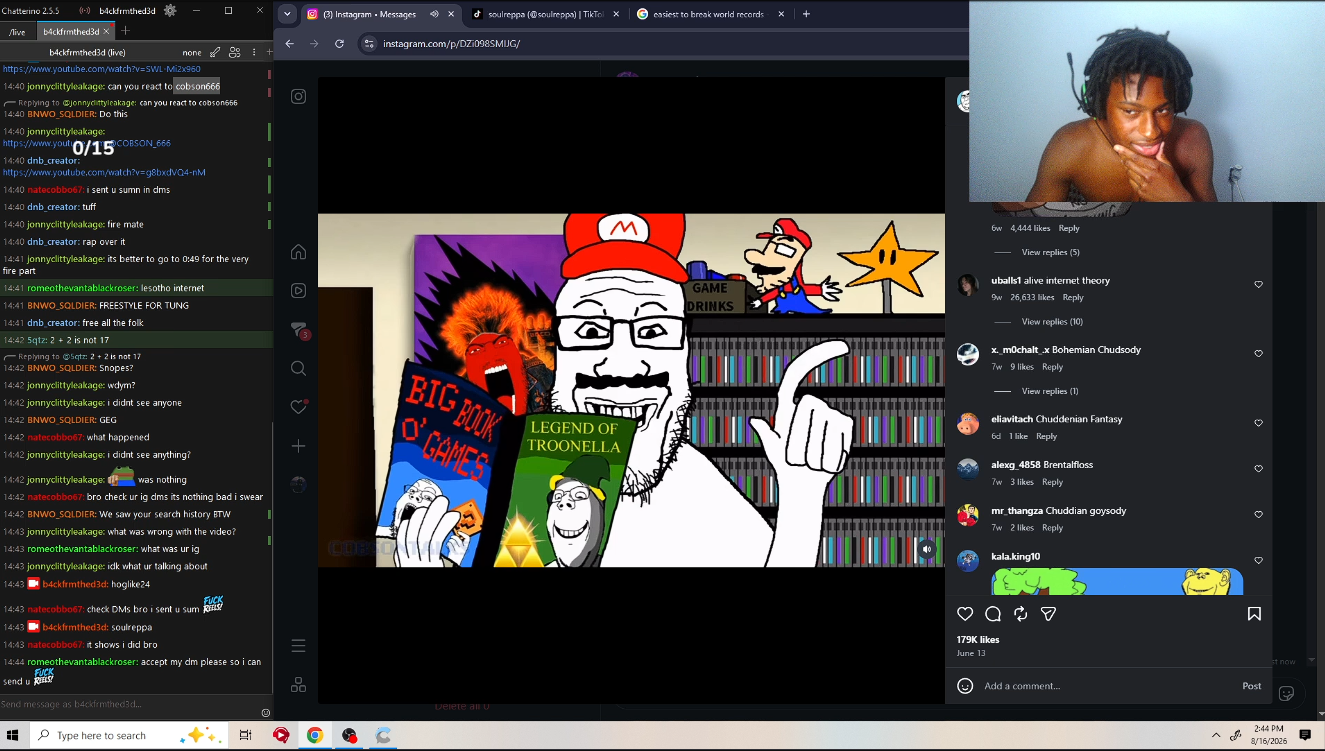Show hidden system tray icons
This screenshot has width=1325, height=751.
click(1216, 735)
